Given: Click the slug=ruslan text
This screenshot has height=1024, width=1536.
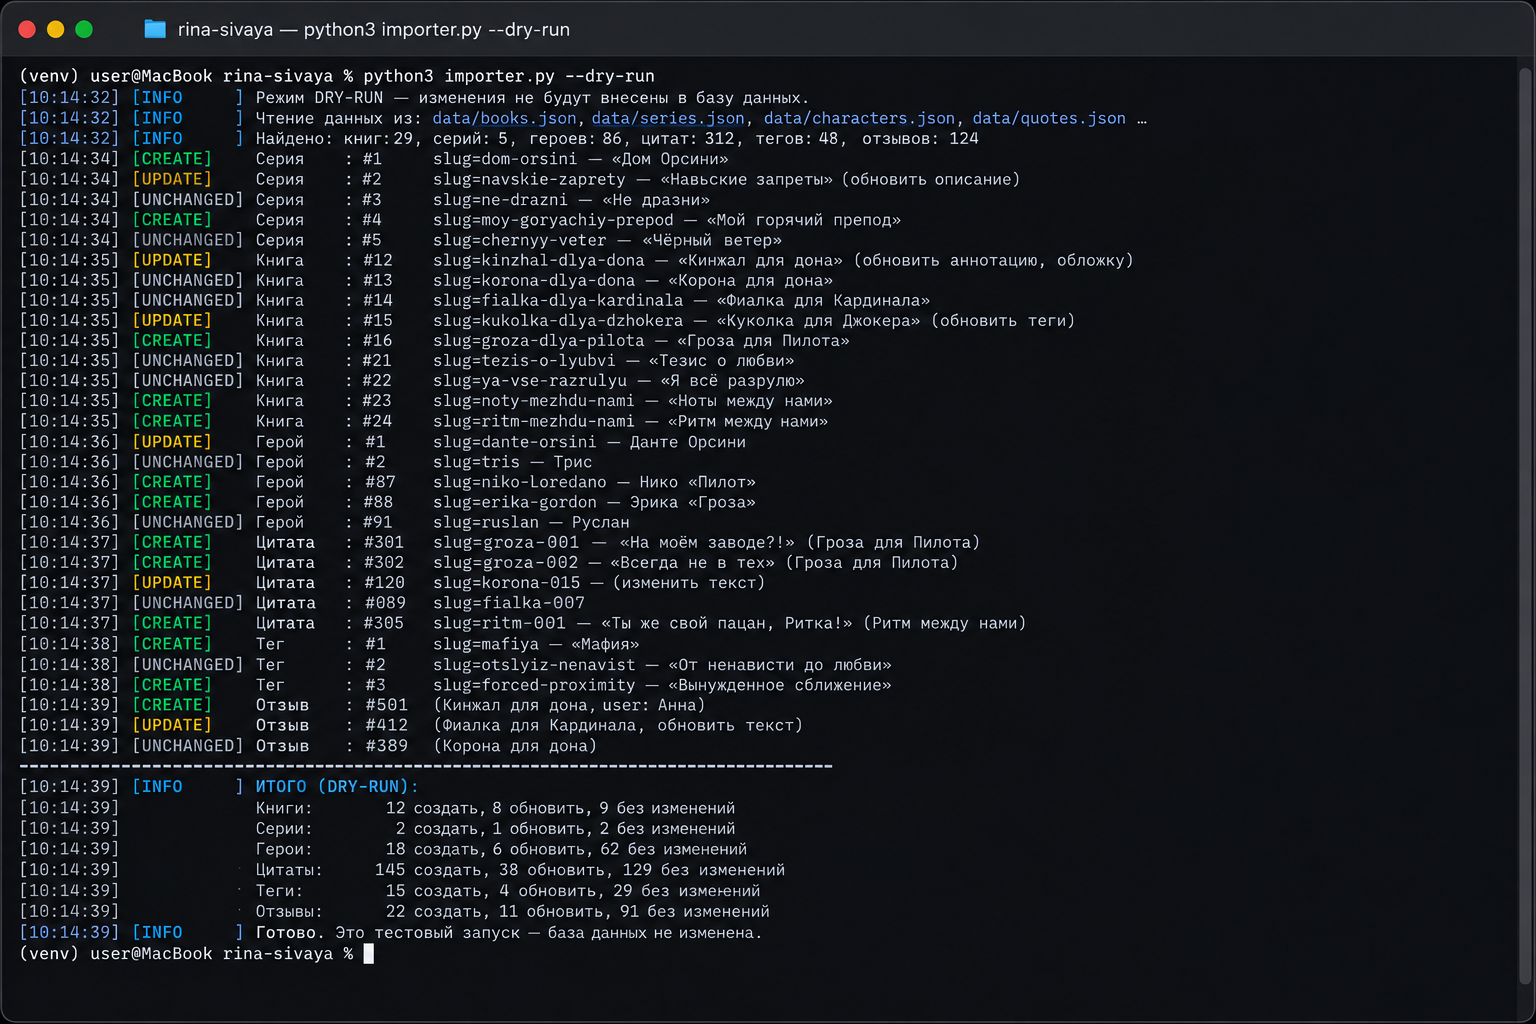Looking at the screenshot, I should [x=486, y=522].
